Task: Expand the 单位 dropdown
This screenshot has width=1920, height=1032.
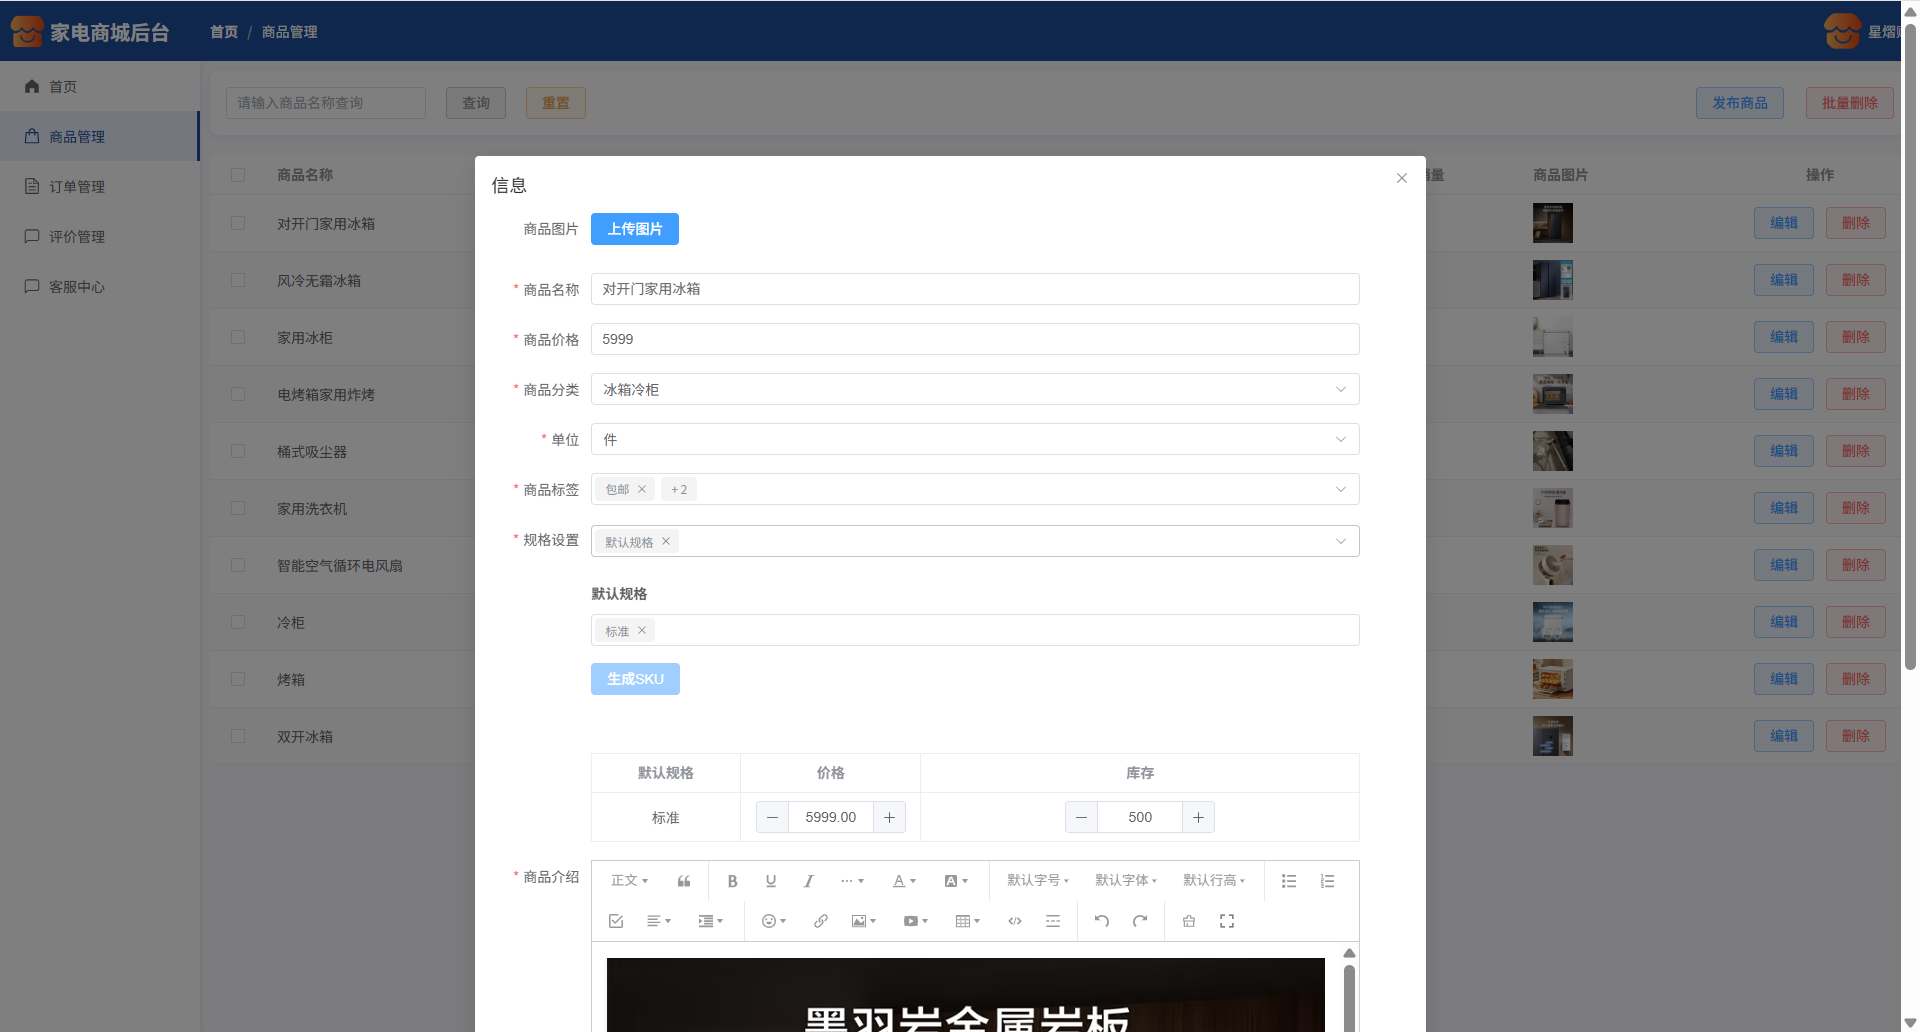Action: 974,439
